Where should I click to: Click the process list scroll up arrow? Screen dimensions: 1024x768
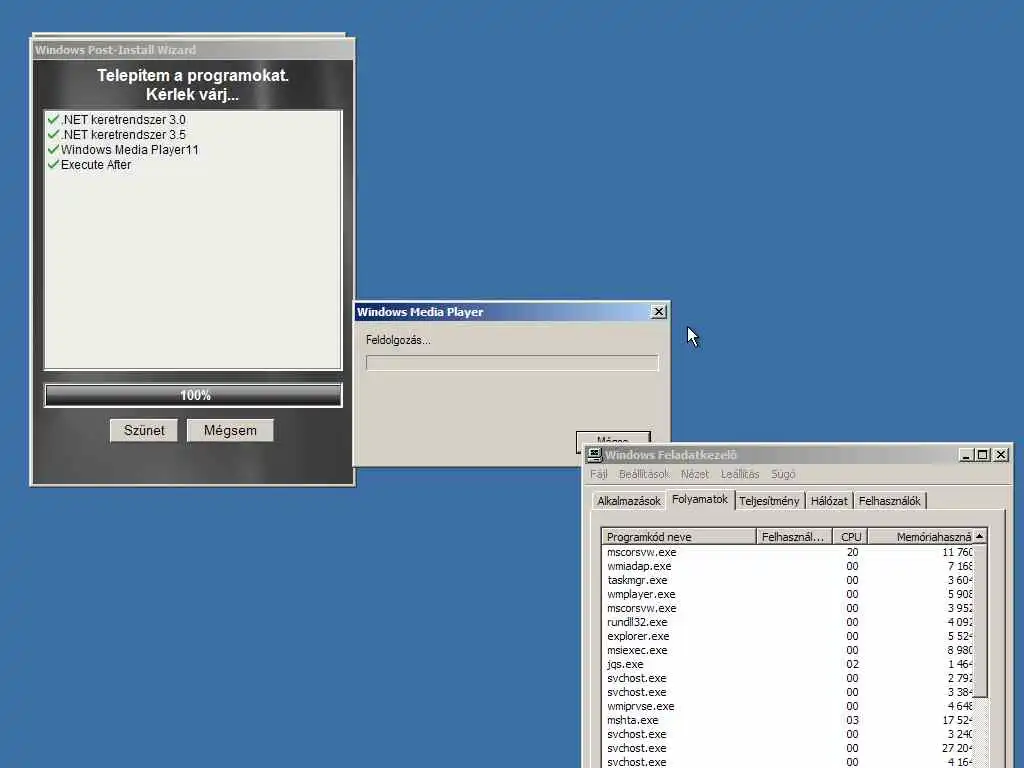[x=980, y=536]
